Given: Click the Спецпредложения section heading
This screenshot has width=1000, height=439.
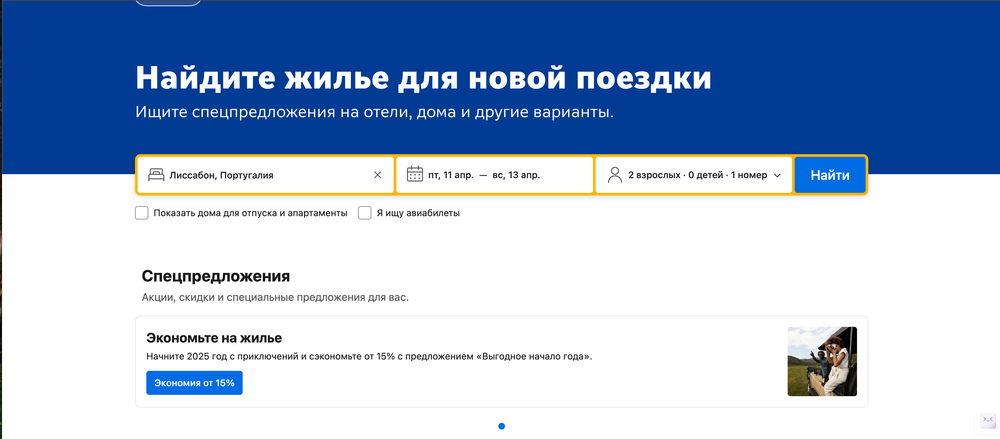Looking at the screenshot, I should pos(216,276).
